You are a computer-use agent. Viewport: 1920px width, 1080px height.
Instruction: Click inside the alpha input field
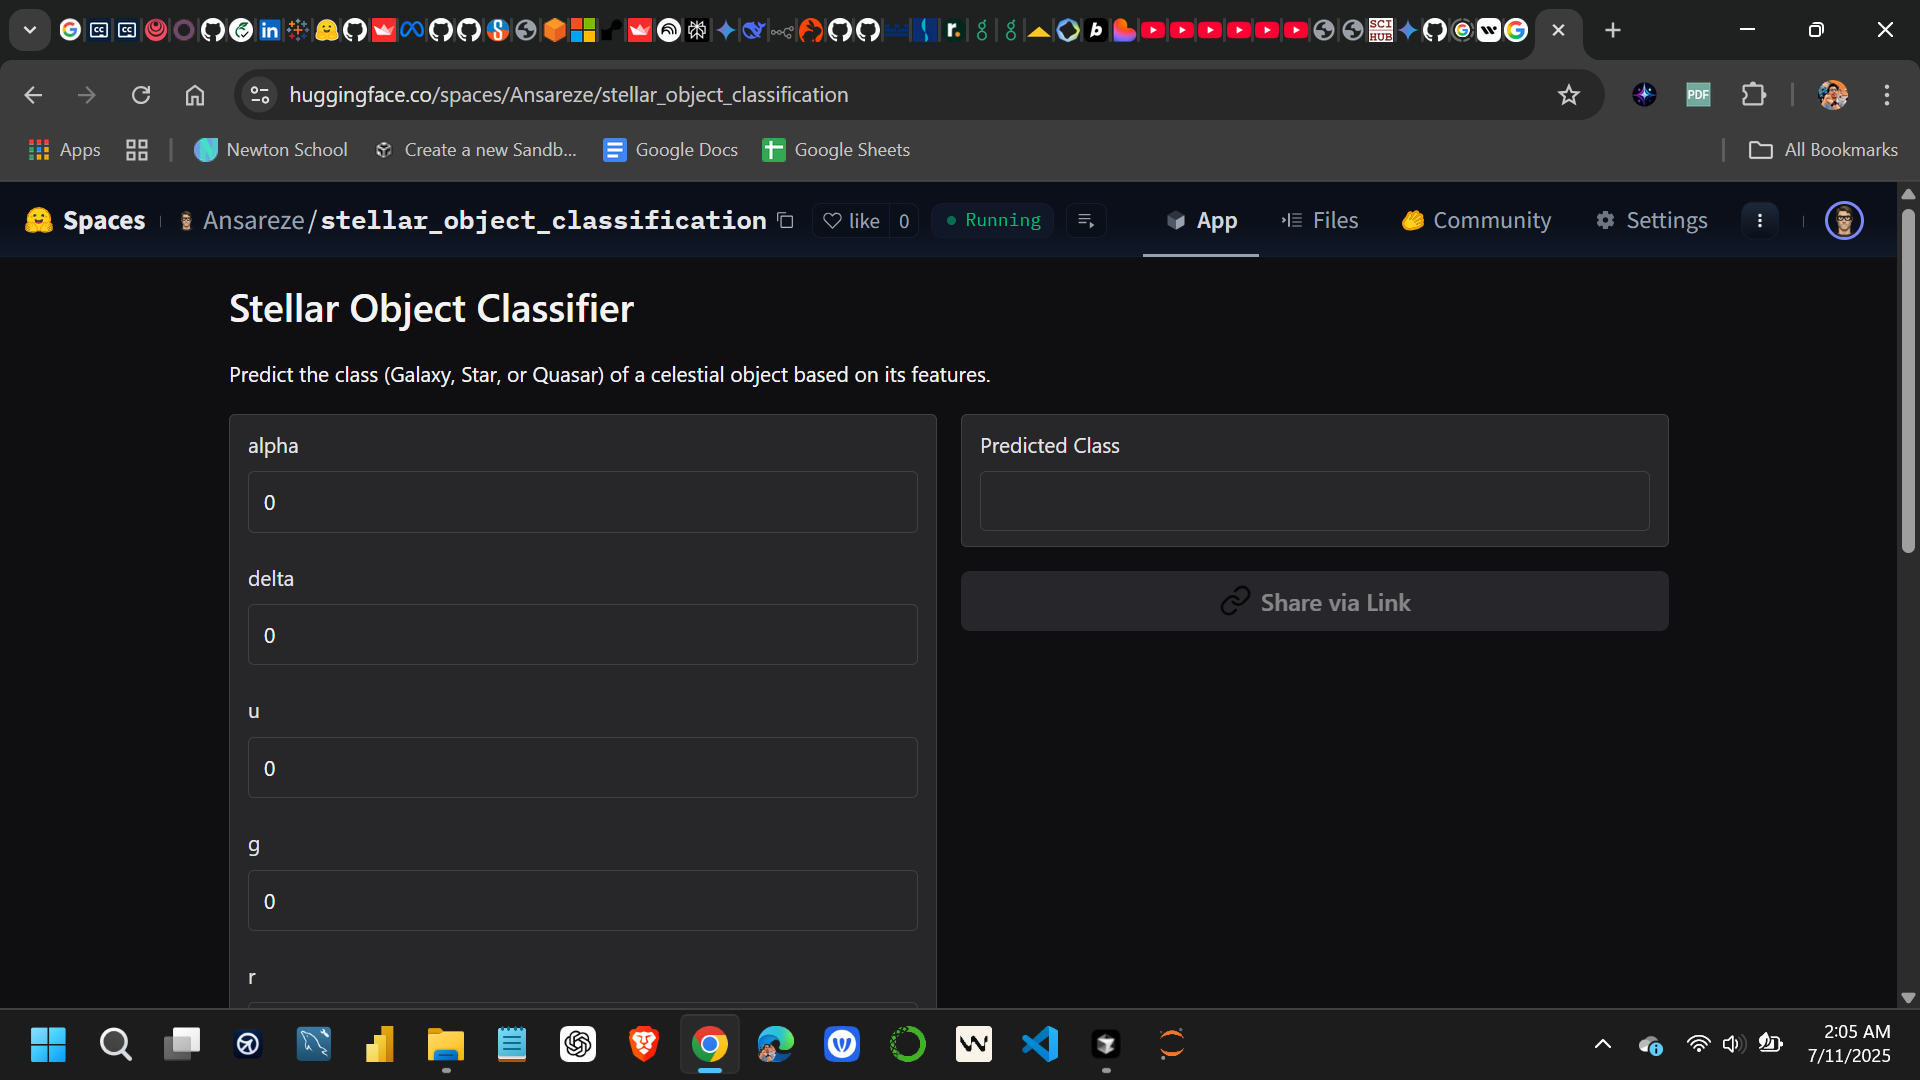[x=582, y=502]
